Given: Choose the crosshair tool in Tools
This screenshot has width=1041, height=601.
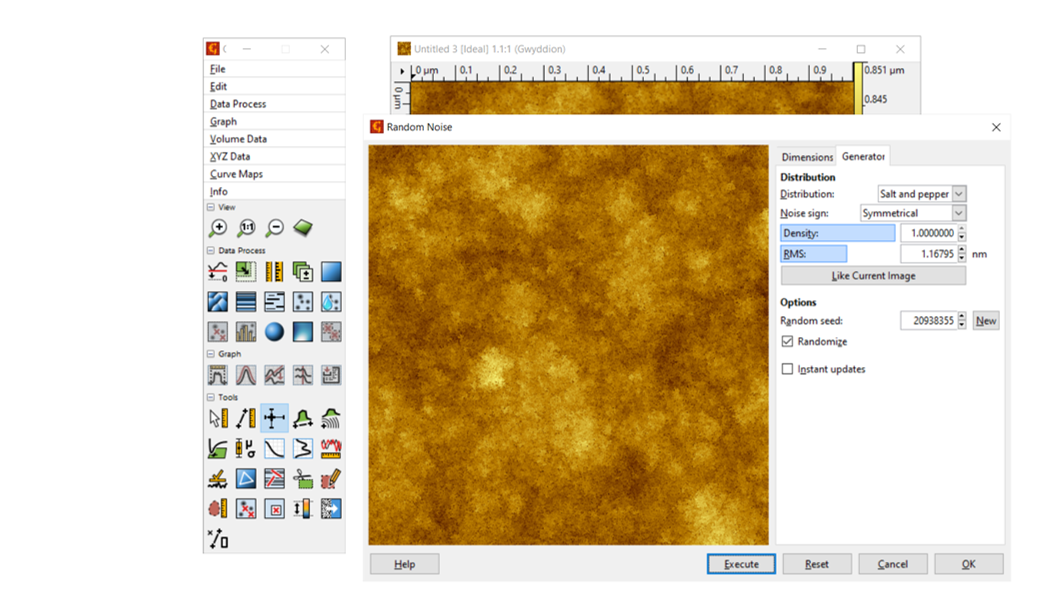Looking at the screenshot, I should click(274, 419).
